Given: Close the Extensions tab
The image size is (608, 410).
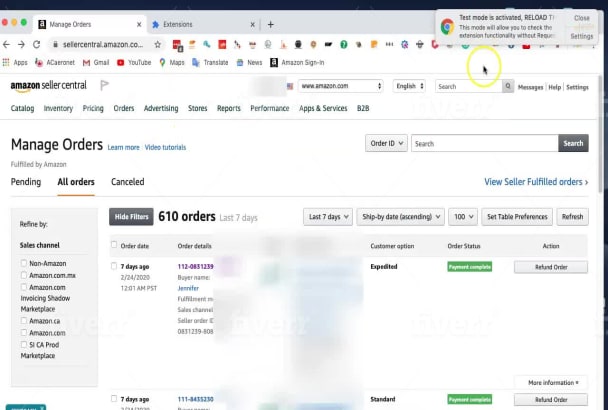Looking at the screenshot, I should [x=252, y=24].
